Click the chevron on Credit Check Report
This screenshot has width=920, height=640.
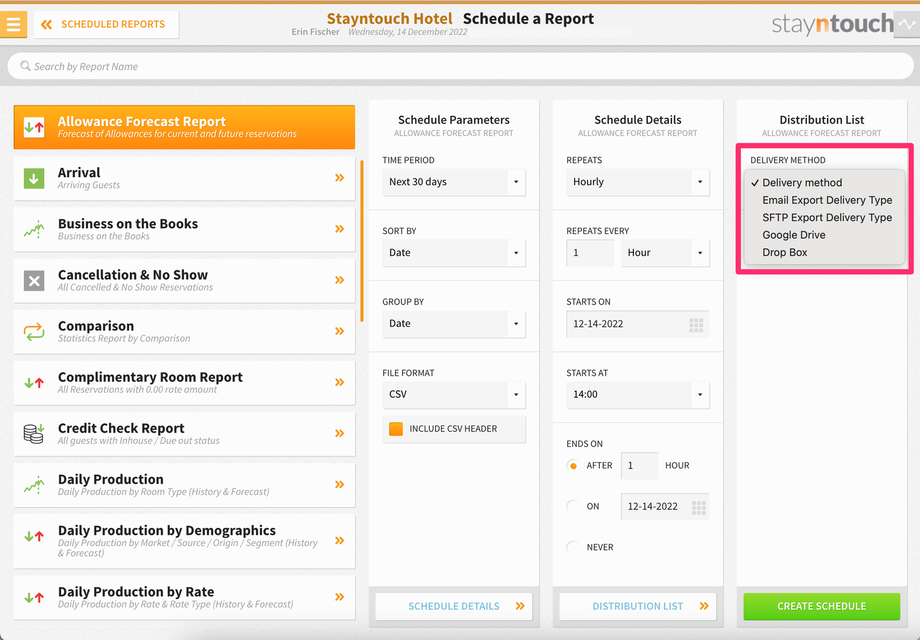pyautogui.click(x=339, y=434)
